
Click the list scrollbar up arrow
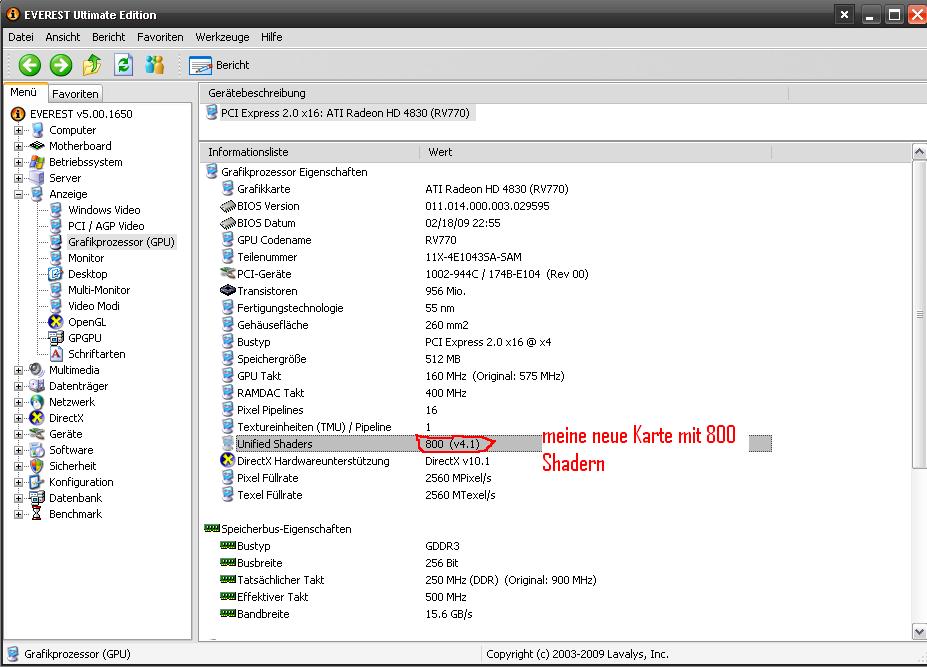coord(919,153)
